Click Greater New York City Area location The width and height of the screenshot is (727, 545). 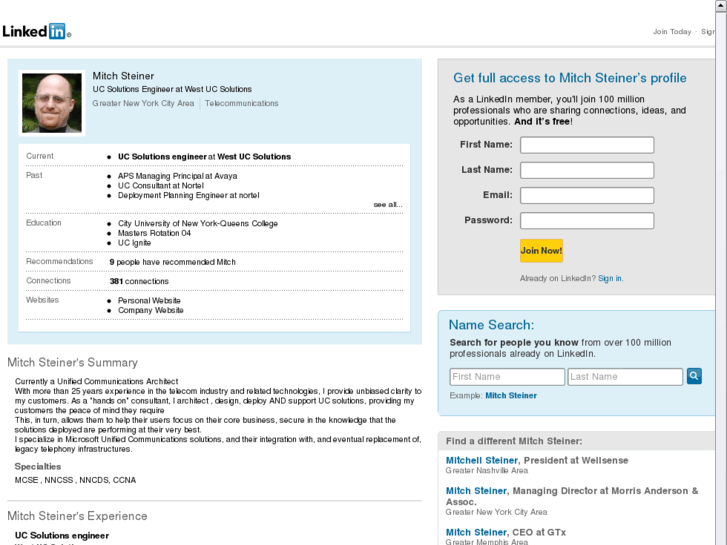click(143, 103)
